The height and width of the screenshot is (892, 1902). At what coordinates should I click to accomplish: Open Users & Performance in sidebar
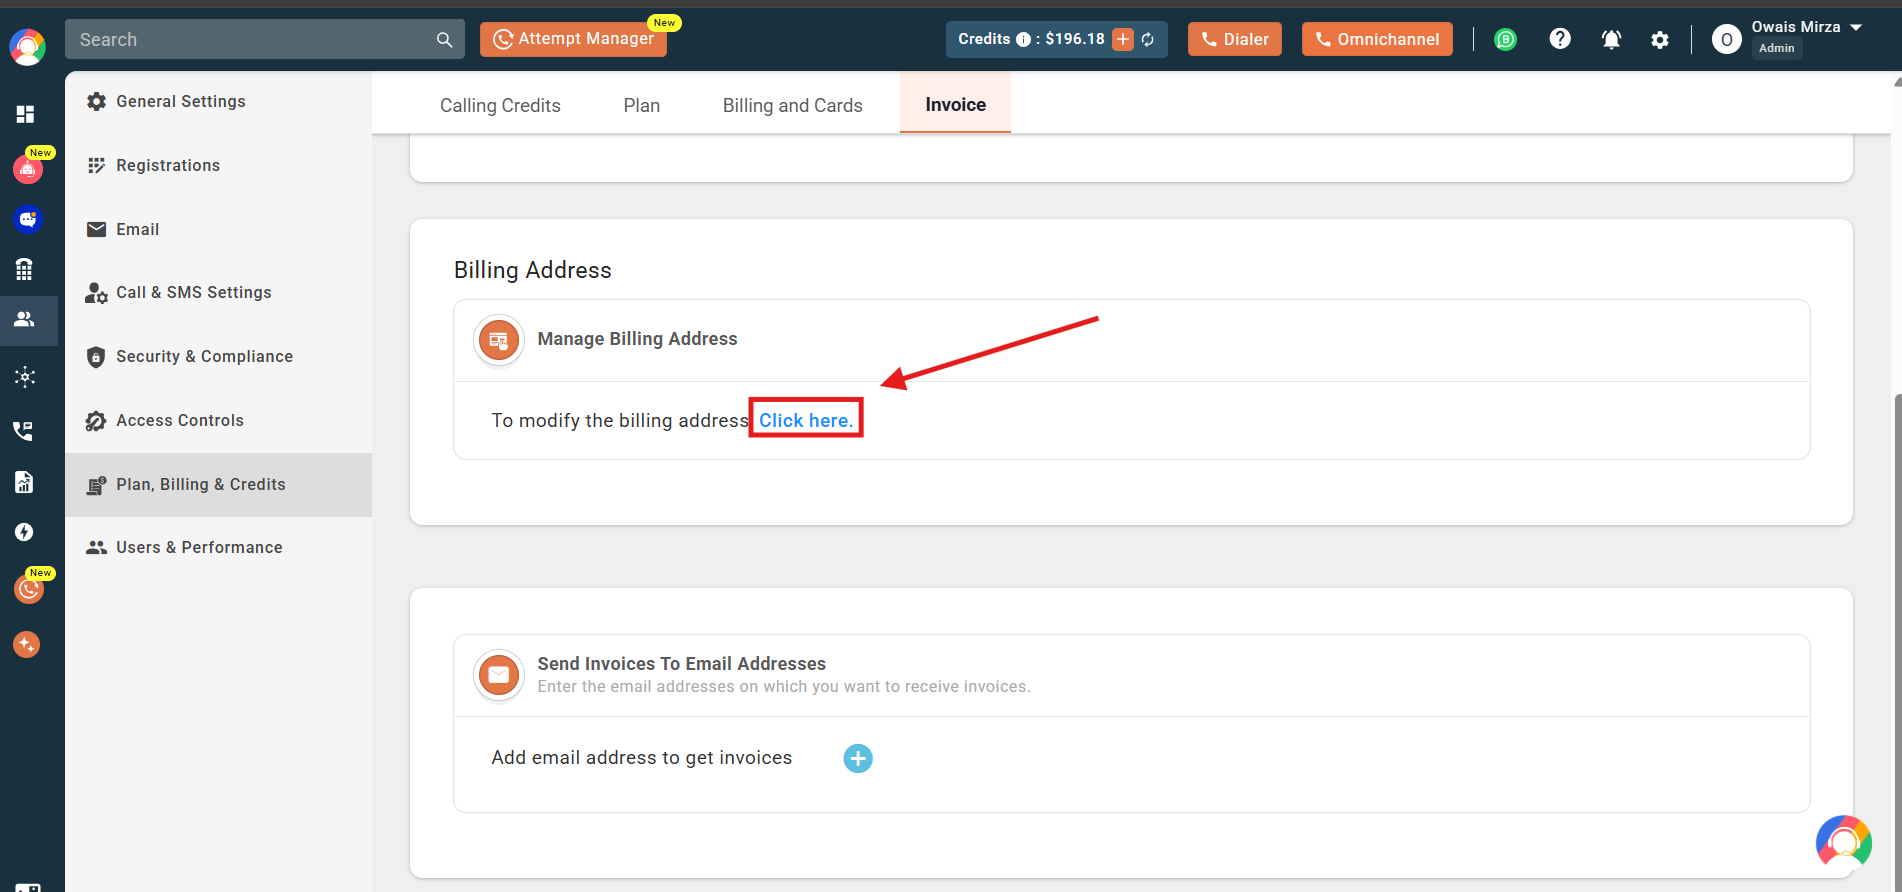click(218, 547)
